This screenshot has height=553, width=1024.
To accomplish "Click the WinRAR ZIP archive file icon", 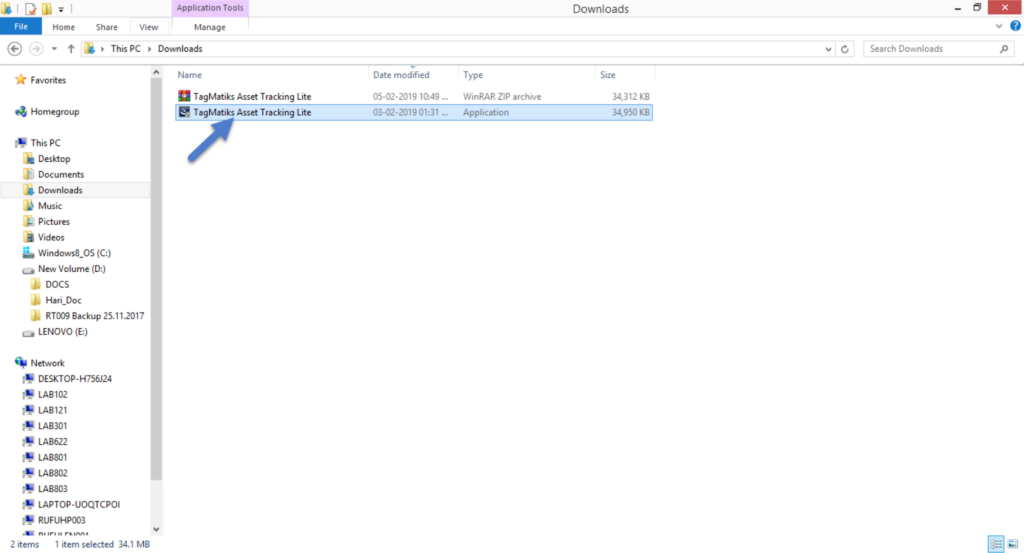I will [184, 97].
